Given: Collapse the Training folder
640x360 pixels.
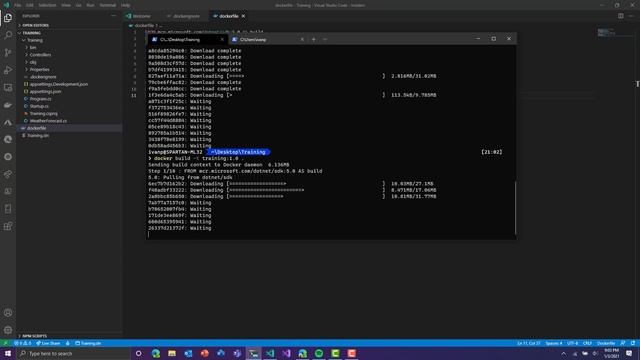Looking at the screenshot, I should click(x=69, y=40).
